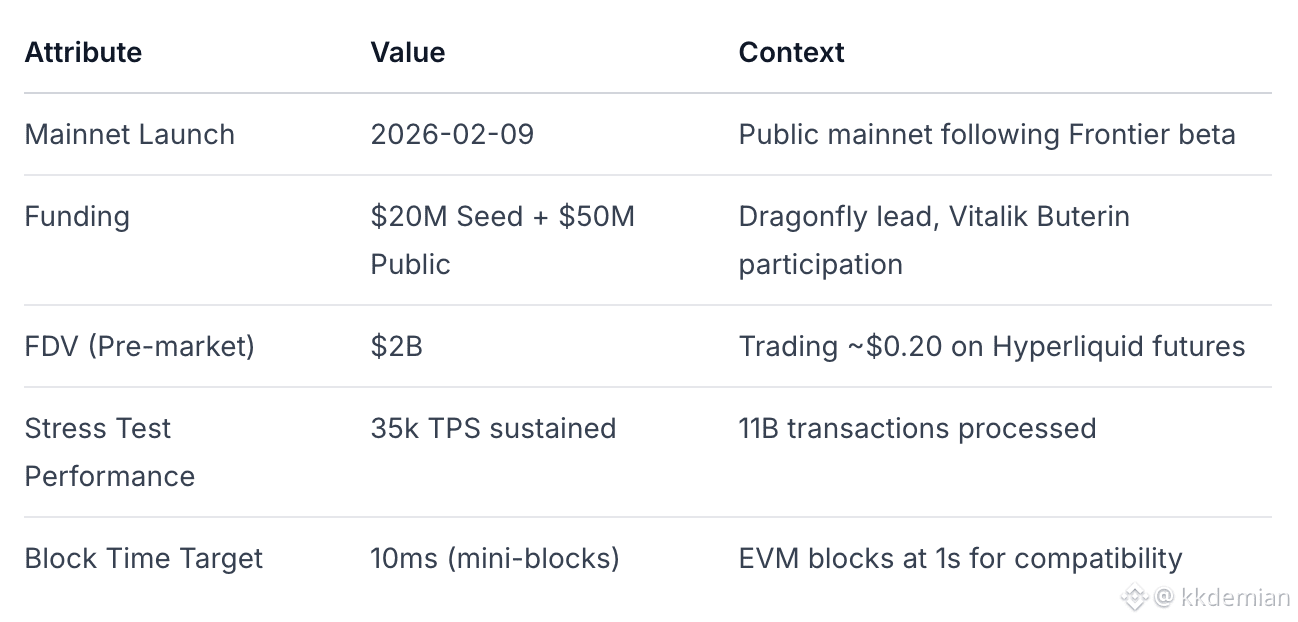Click the $2B valuation cell
This screenshot has width=1298, height=622.
coord(397,346)
